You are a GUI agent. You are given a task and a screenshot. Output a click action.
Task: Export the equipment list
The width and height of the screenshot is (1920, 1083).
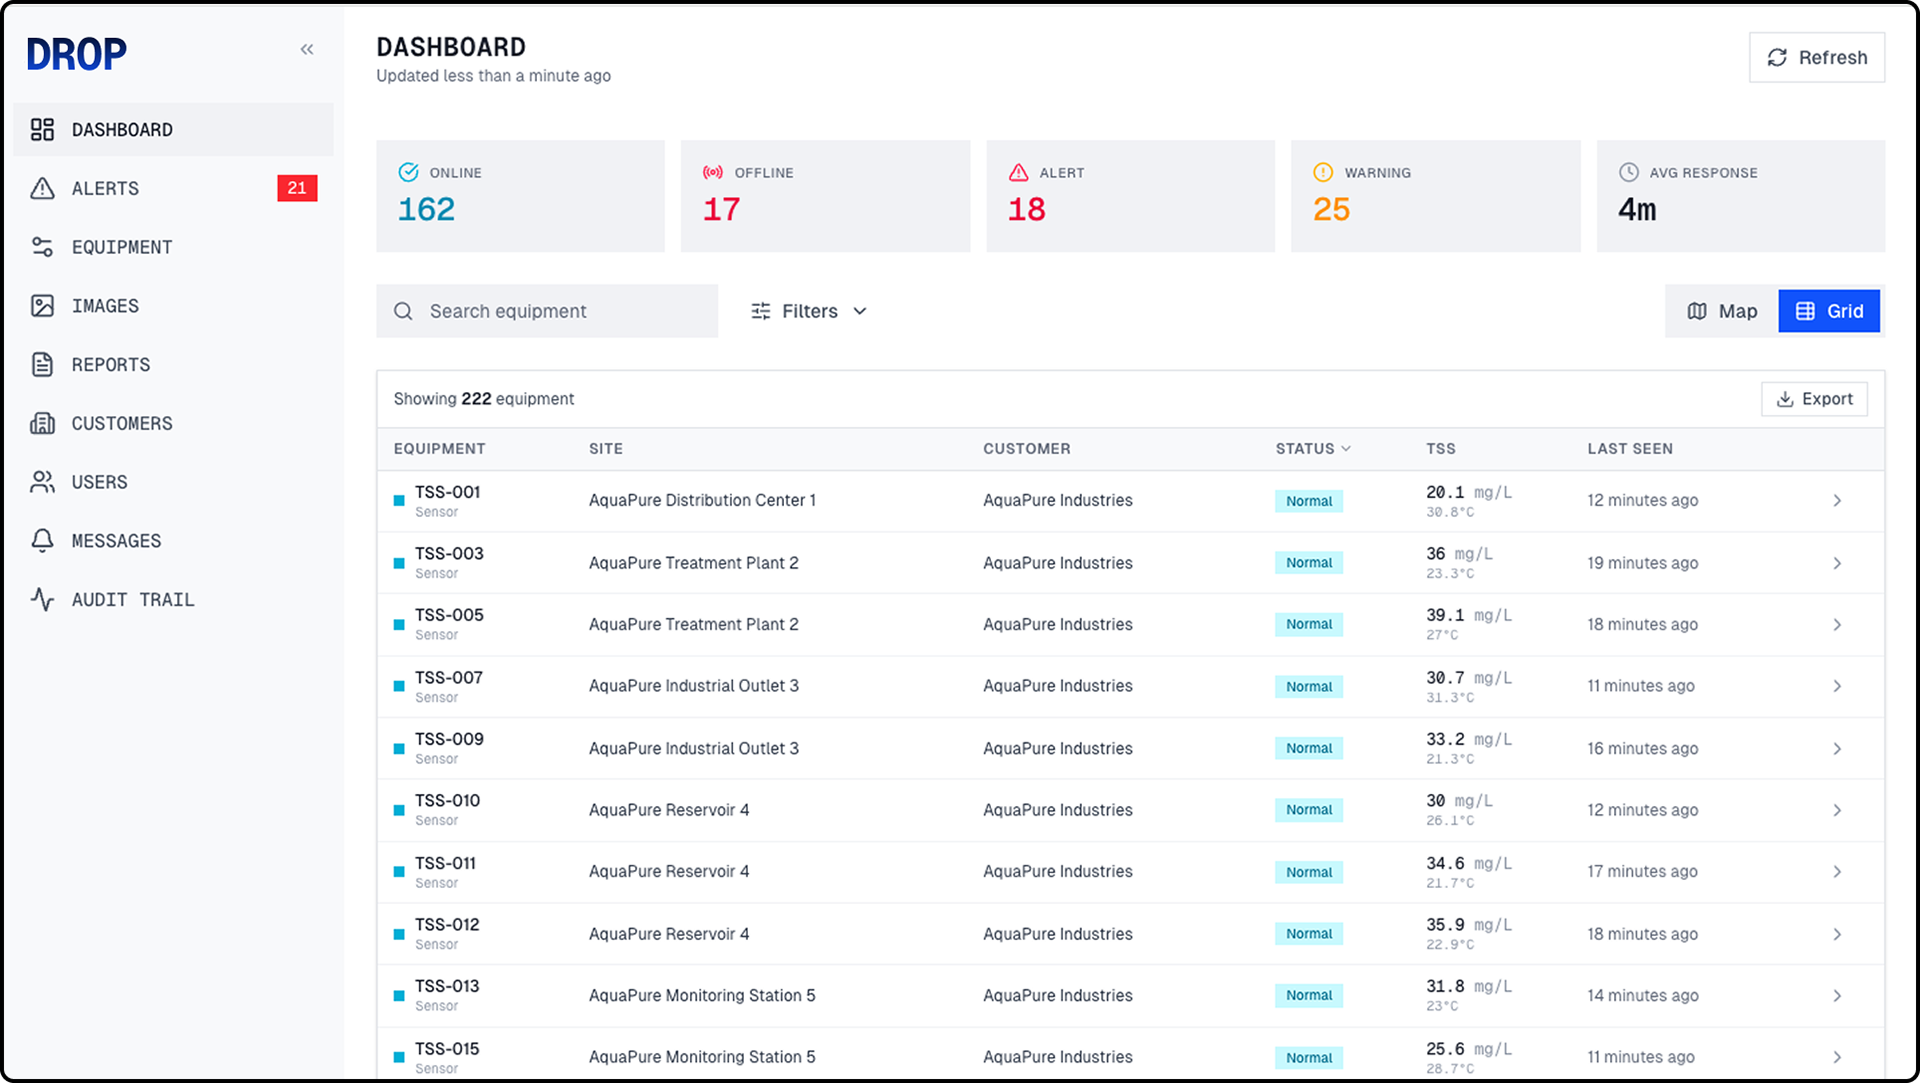tap(1814, 399)
